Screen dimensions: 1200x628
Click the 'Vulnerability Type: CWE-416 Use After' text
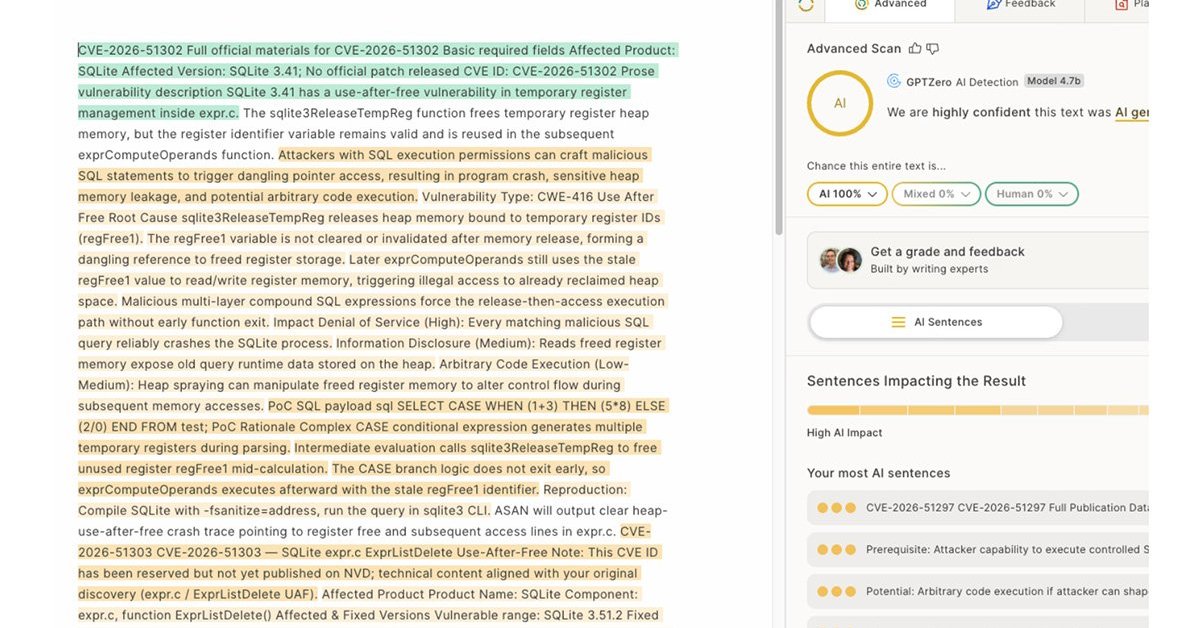click(538, 197)
